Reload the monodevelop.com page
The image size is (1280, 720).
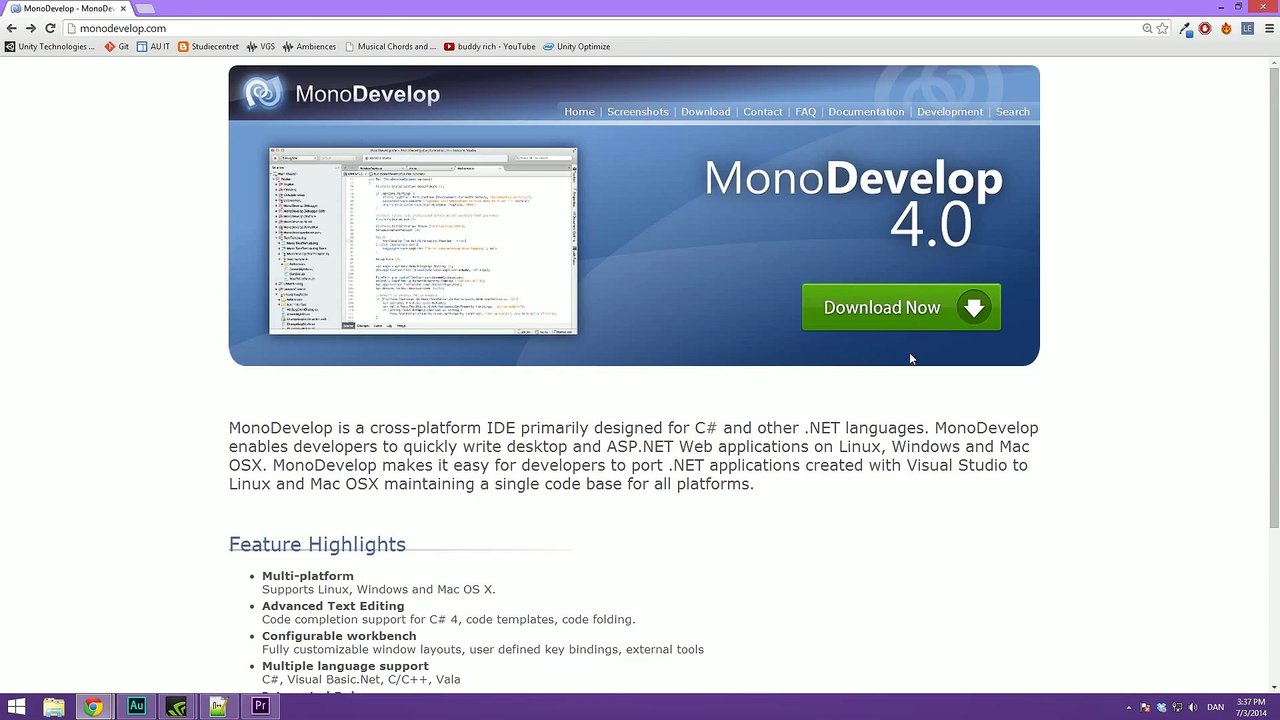[50, 28]
